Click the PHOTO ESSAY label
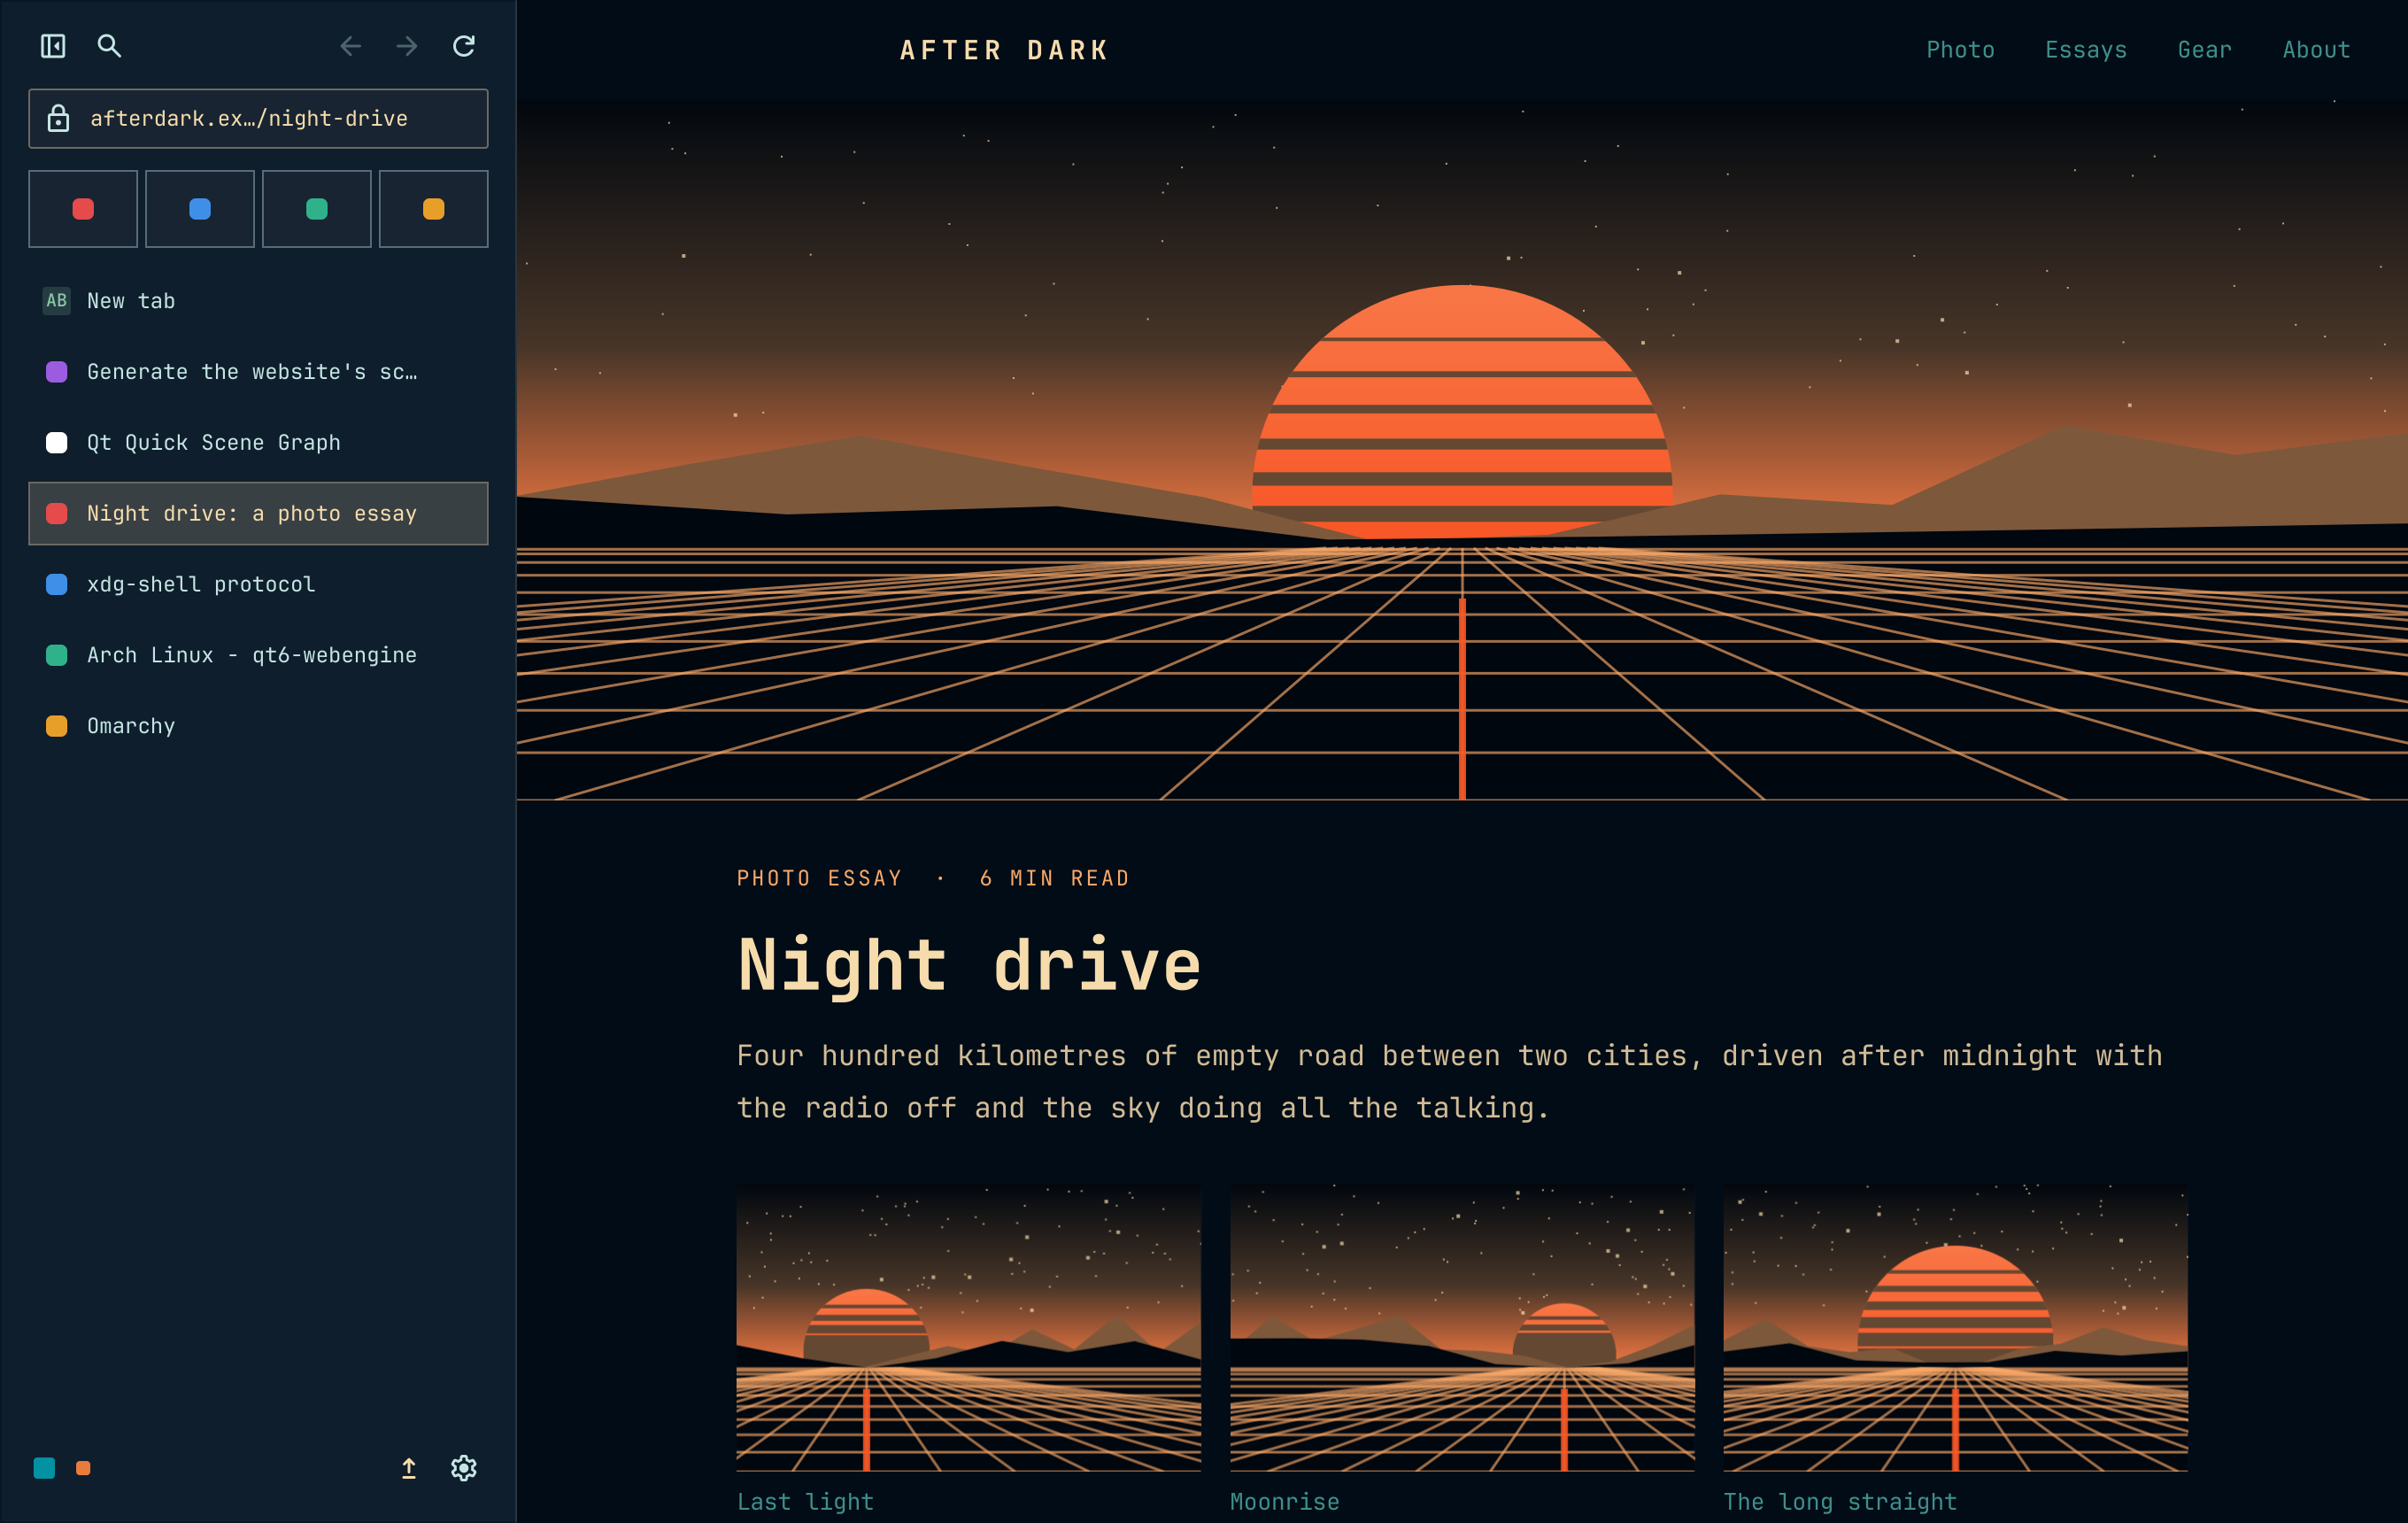The height and width of the screenshot is (1523, 2408). pyautogui.click(x=820, y=878)
